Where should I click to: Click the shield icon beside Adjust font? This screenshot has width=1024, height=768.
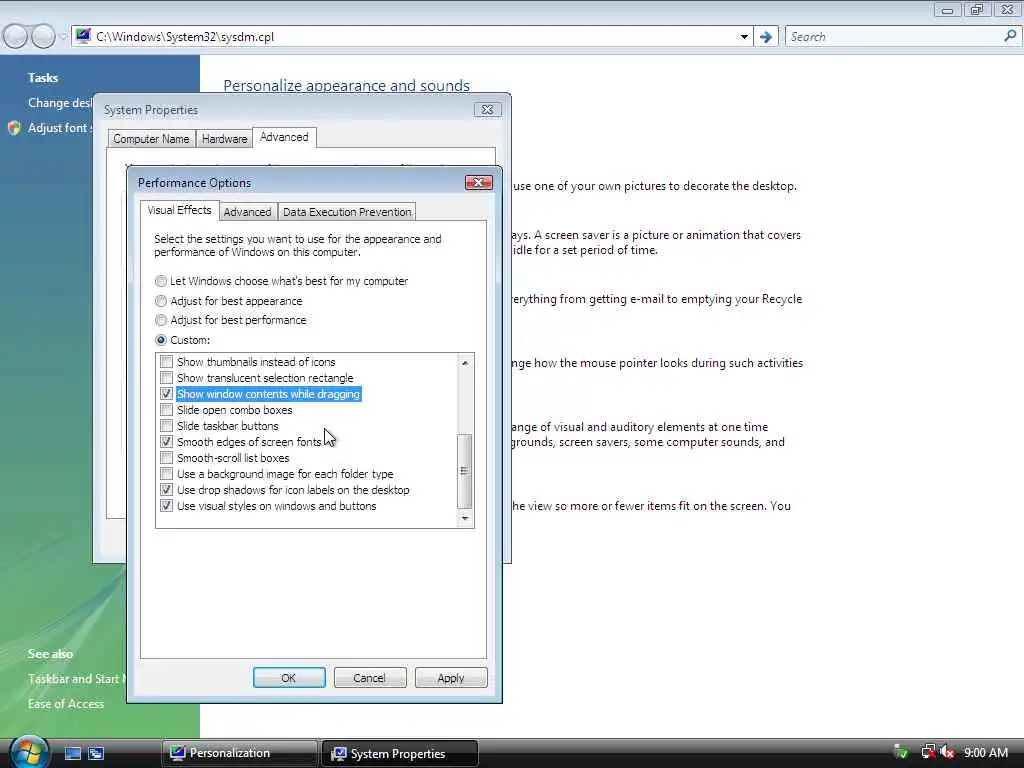(x=14, y=128)
